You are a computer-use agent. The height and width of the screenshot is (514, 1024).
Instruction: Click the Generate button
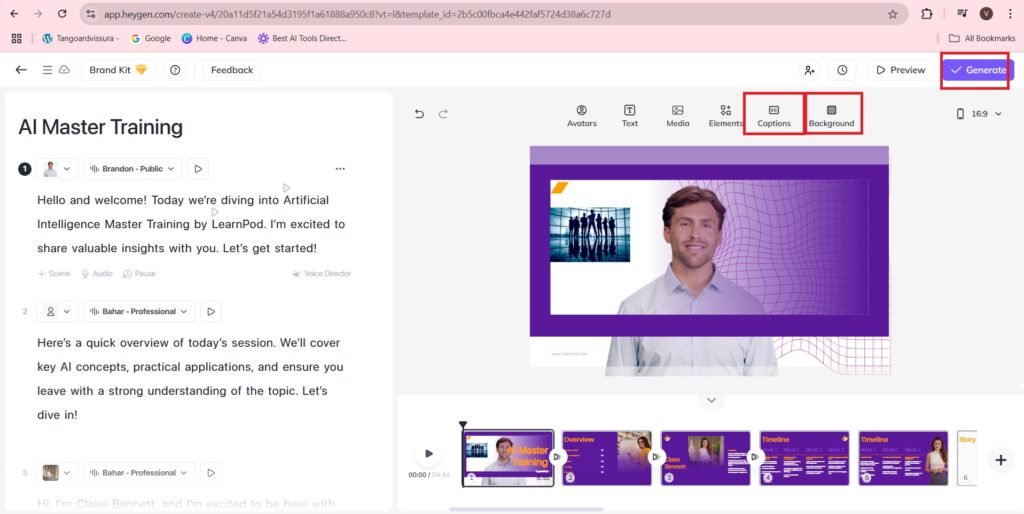click(x=978, y=70)
